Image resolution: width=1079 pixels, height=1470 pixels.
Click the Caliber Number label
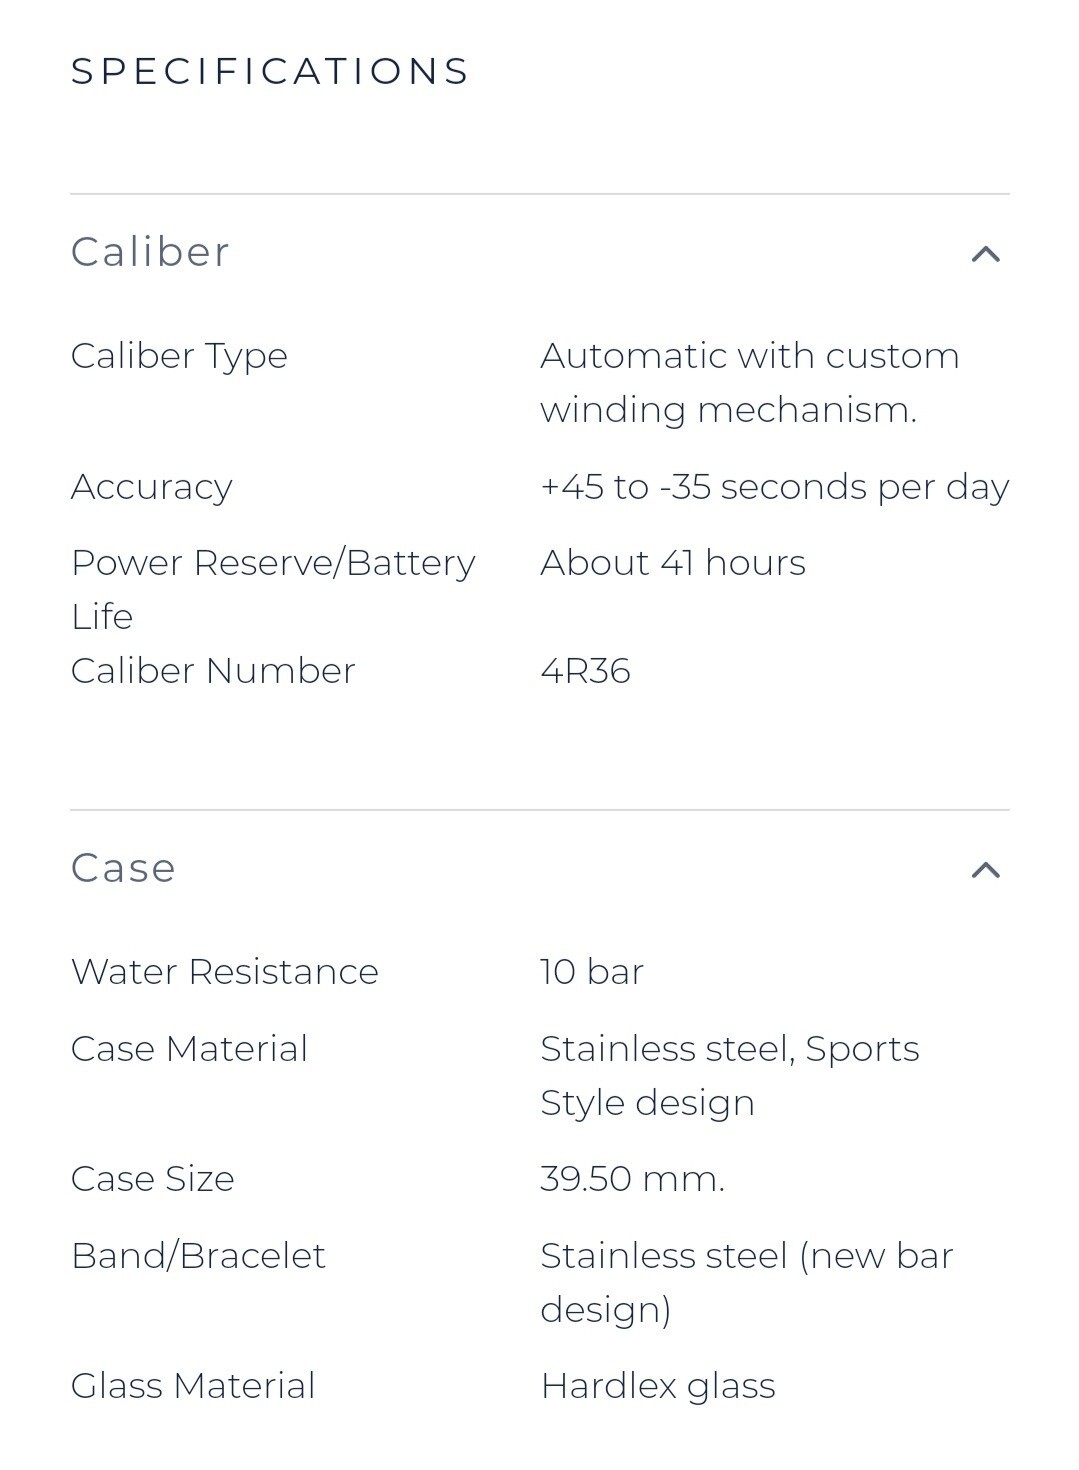click(x=213, y=671)
